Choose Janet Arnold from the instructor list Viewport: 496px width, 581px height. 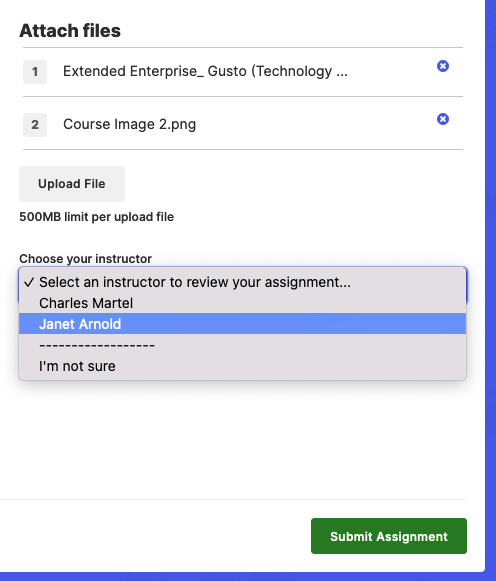(242, 324)
